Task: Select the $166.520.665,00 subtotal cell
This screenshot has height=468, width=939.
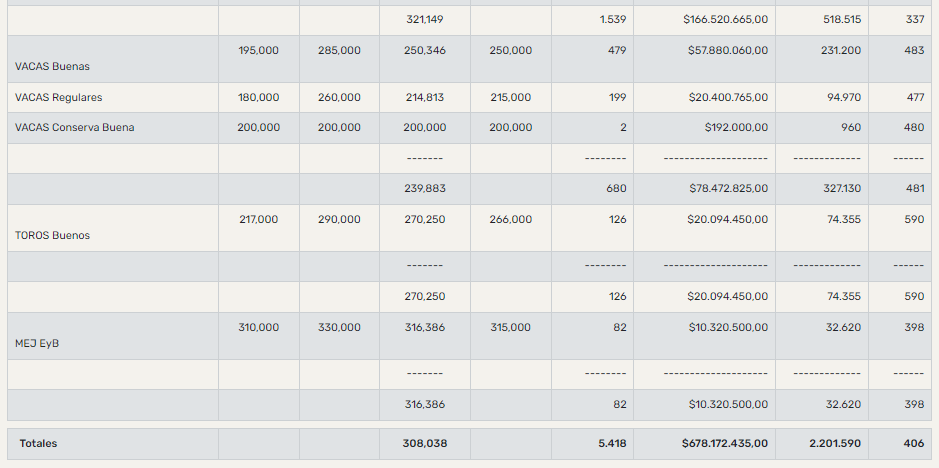Action: point(726,20)
